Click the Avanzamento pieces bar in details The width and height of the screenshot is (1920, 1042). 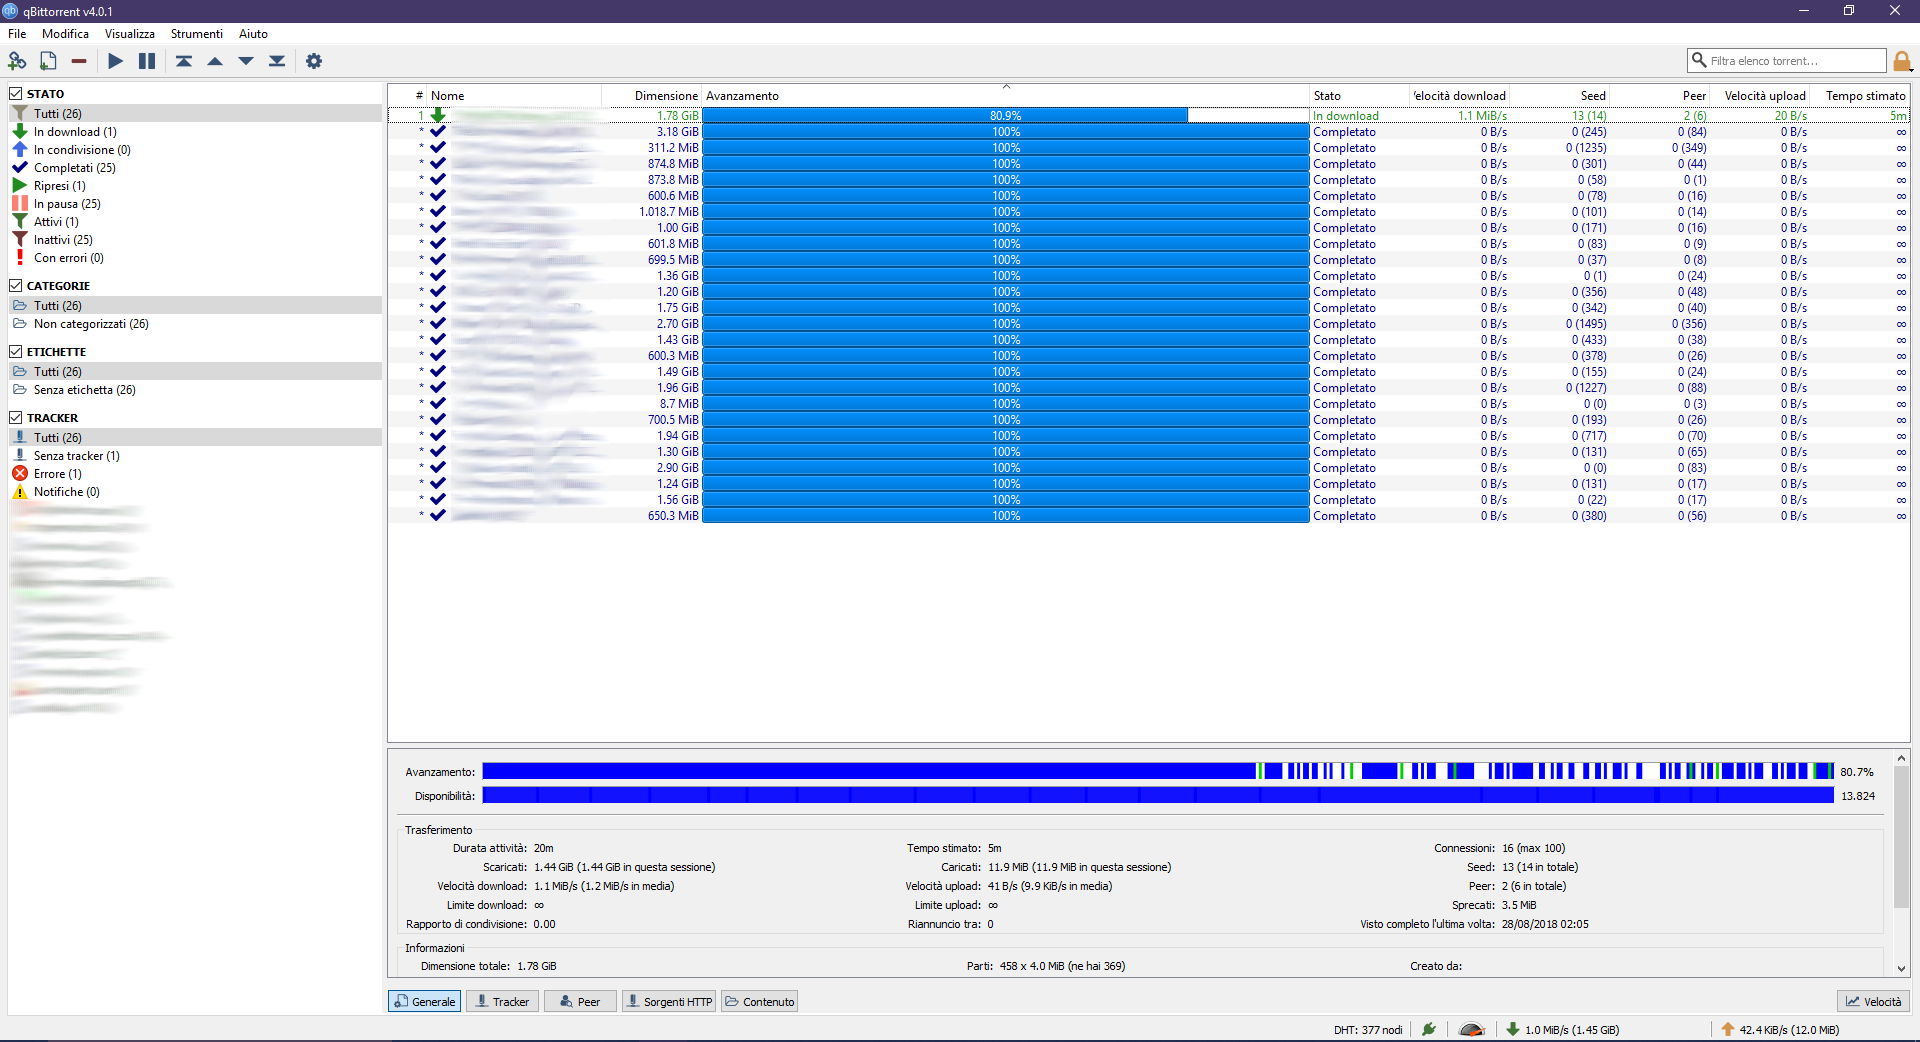pos(1158,771)
